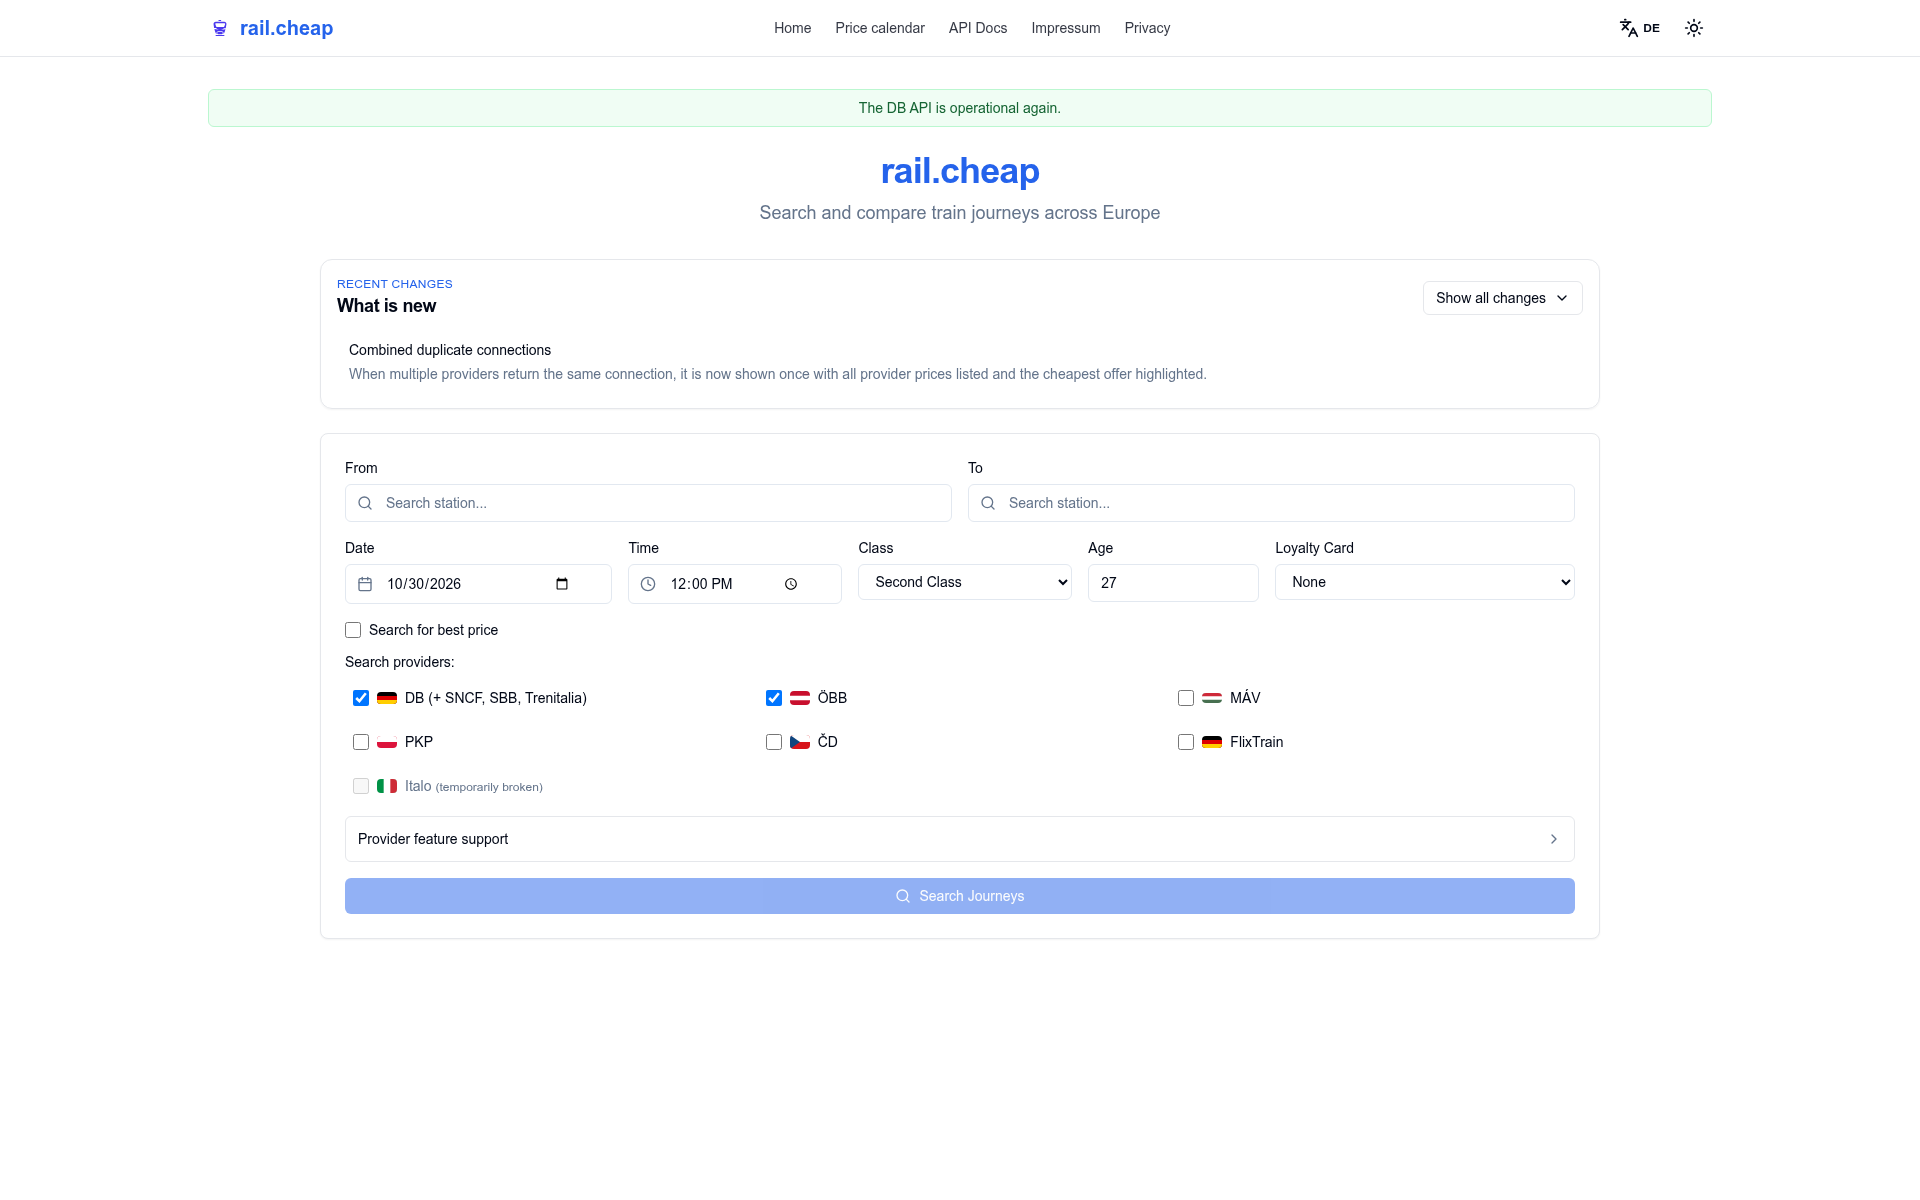
Task: Enable the FlixTrain provider checkbox
Action: tap(1186, 742)
